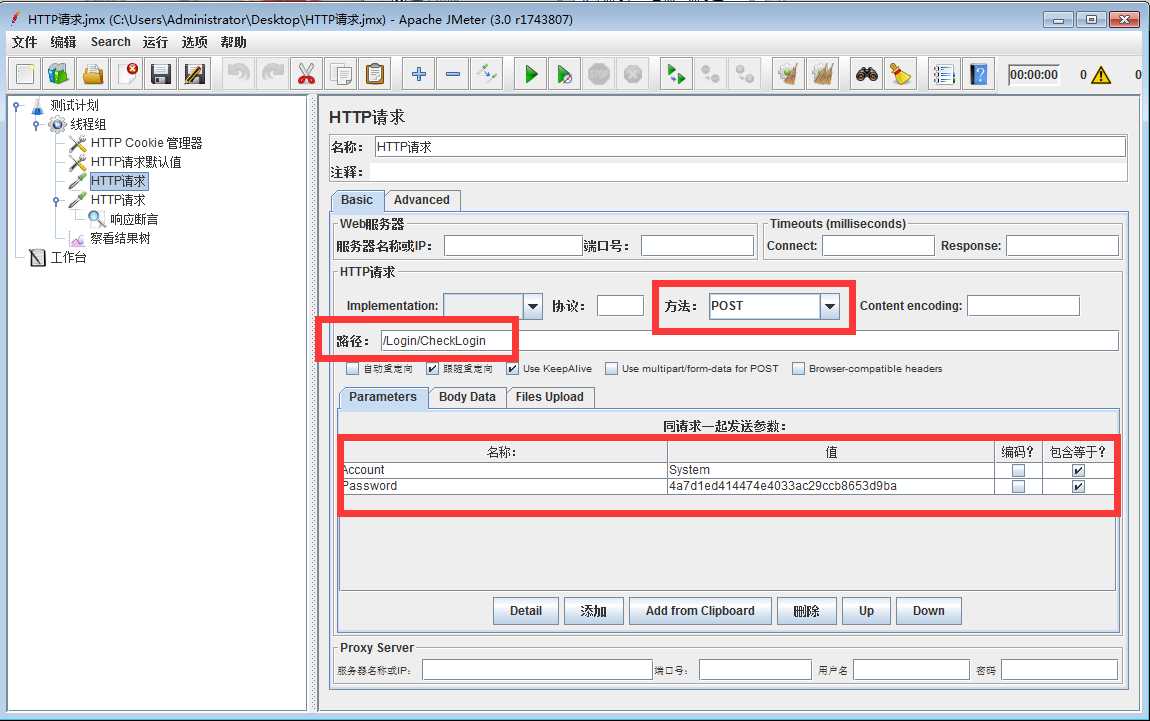Toggle automatic redirect checkbox (自动重定向)

(x=353, y=368)
